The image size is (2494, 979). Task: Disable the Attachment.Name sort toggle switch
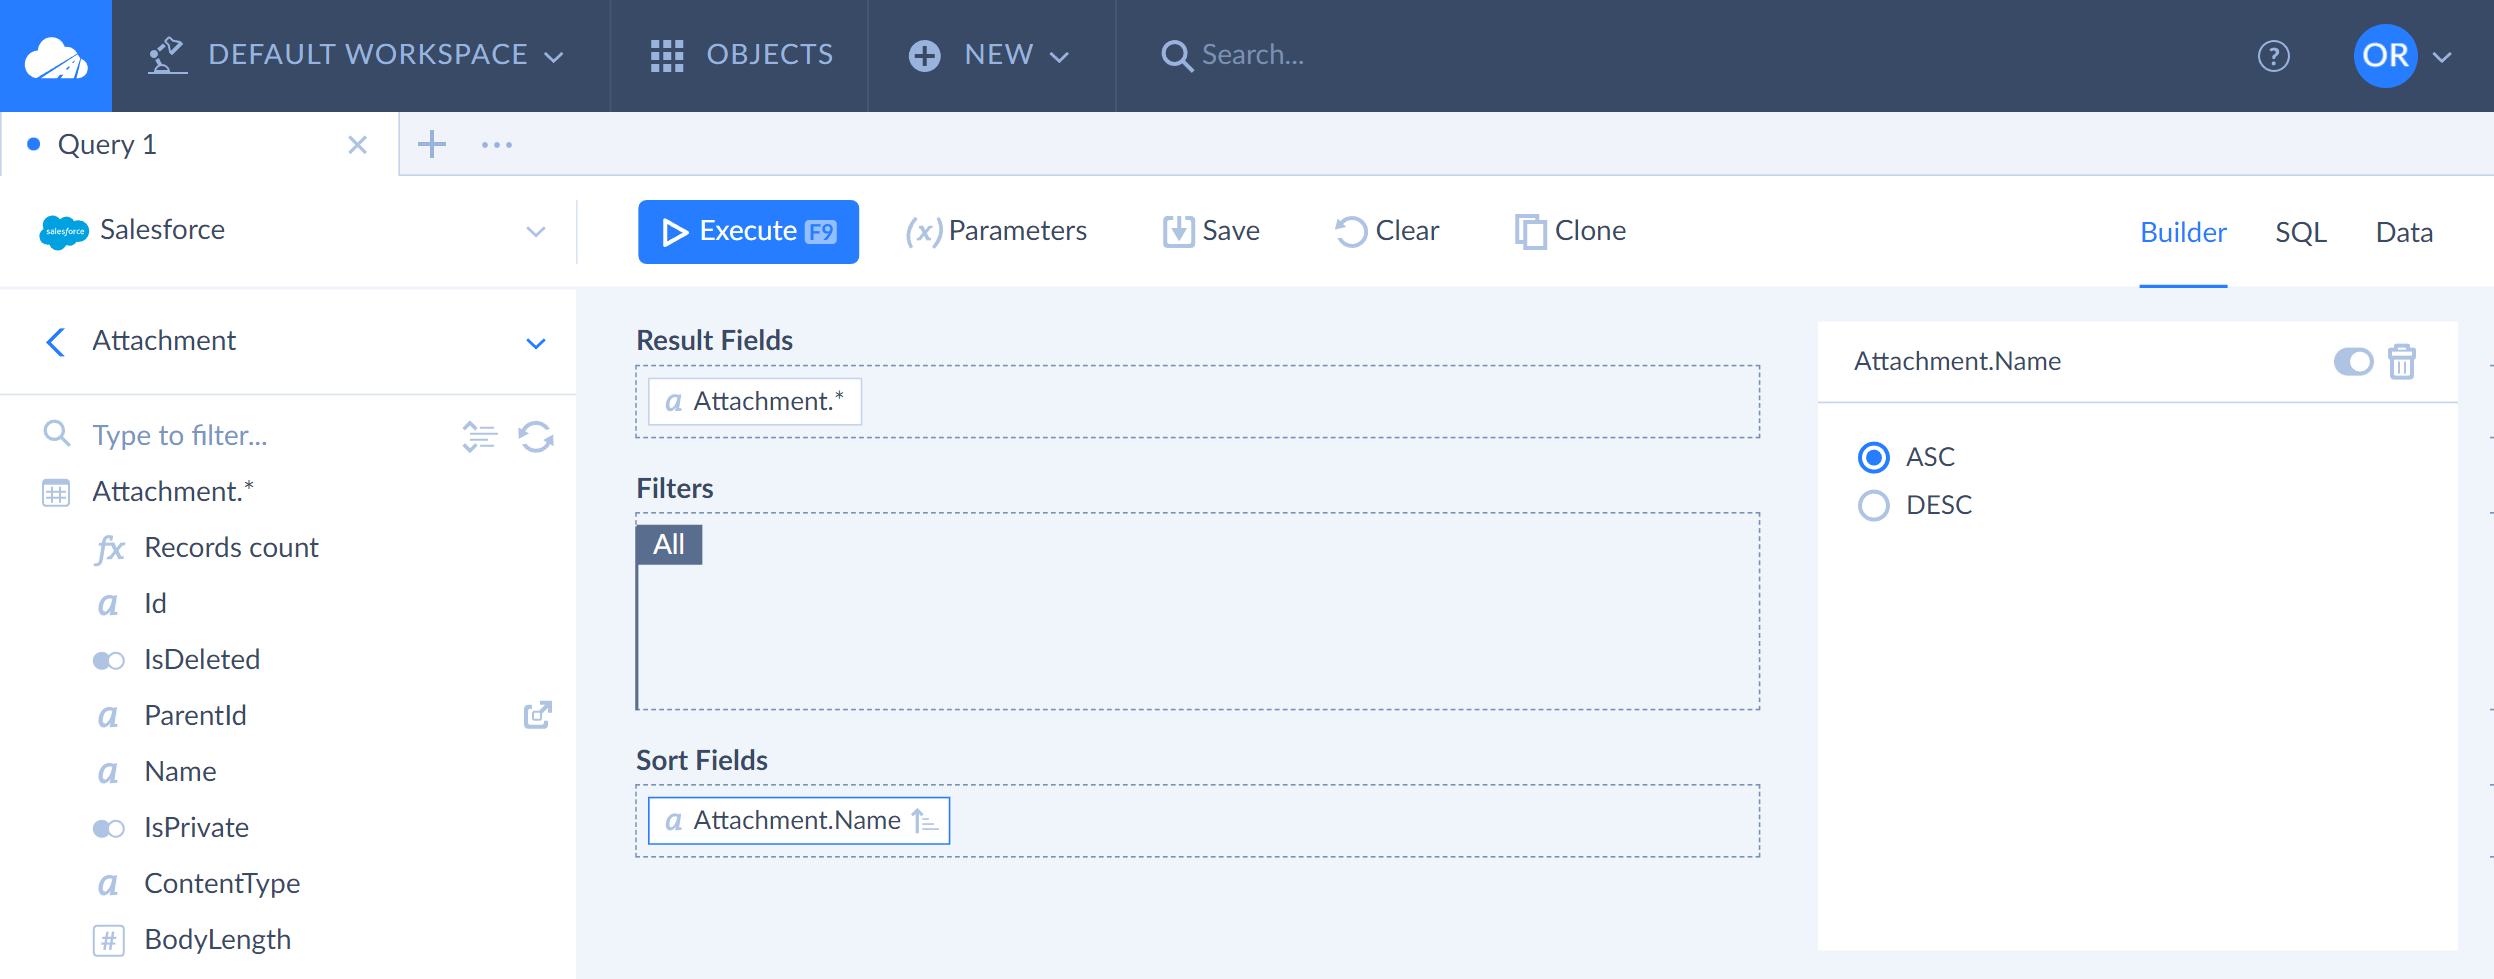tap(2355, 362)
